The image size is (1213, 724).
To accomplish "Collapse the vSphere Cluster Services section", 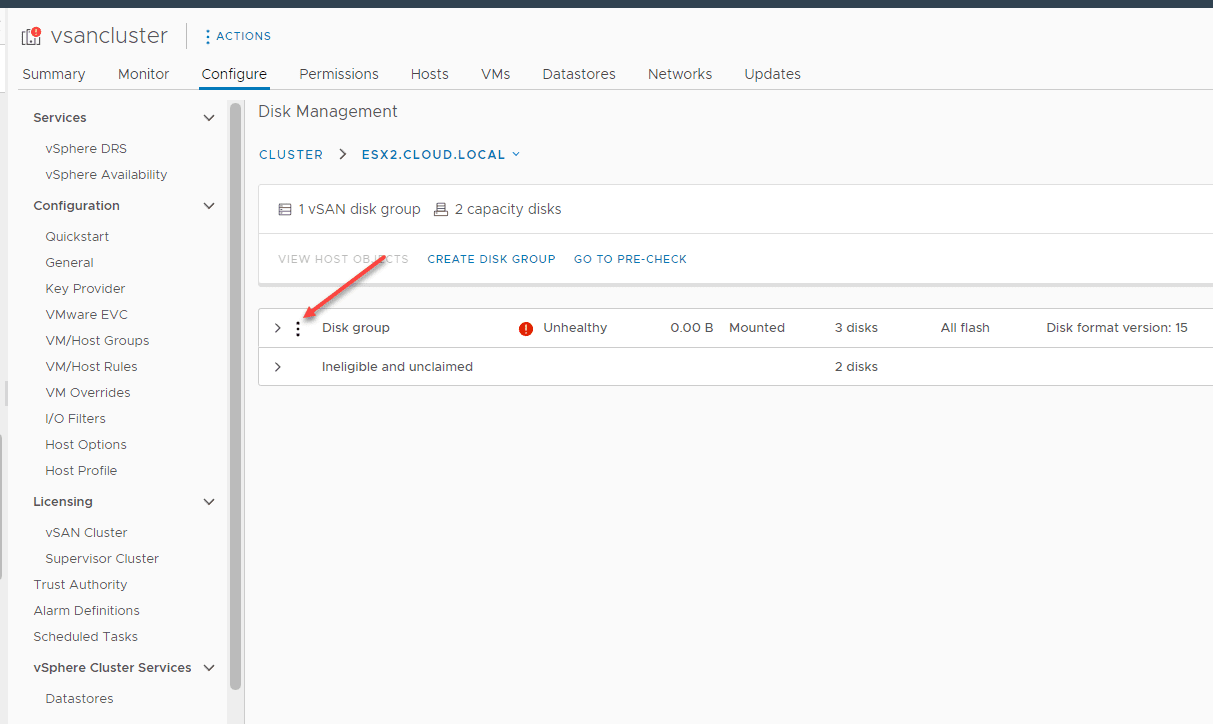I will [209, 668].
